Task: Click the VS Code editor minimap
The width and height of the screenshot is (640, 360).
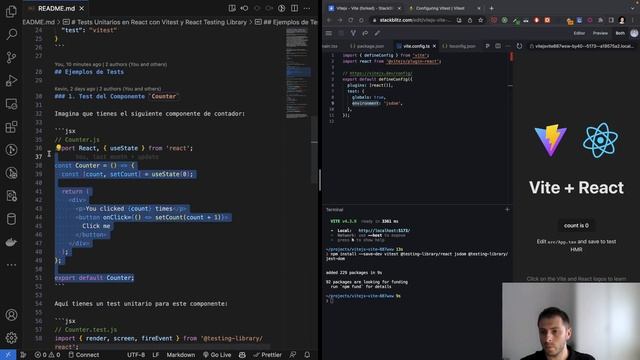Action: pyautogui.click(x=298, y=73)
